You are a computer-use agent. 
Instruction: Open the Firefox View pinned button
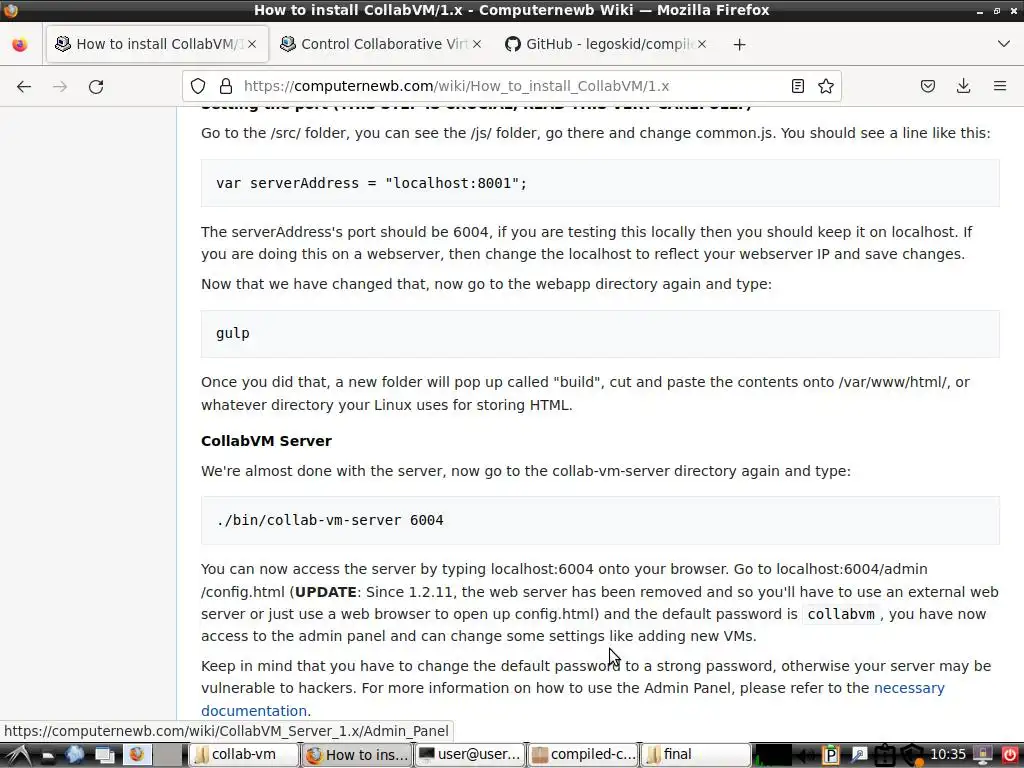[20, 44]
